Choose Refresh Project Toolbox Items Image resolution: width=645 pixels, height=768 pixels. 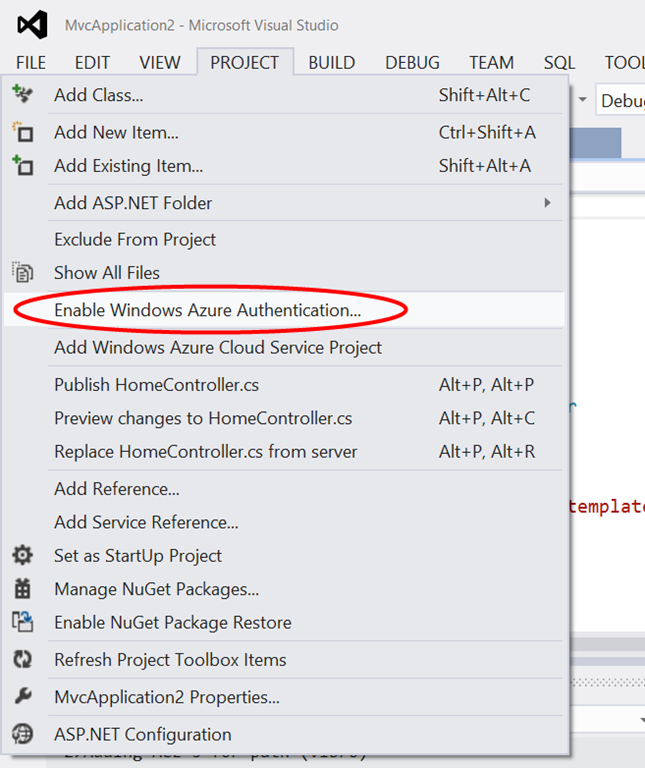pos(284,659)
